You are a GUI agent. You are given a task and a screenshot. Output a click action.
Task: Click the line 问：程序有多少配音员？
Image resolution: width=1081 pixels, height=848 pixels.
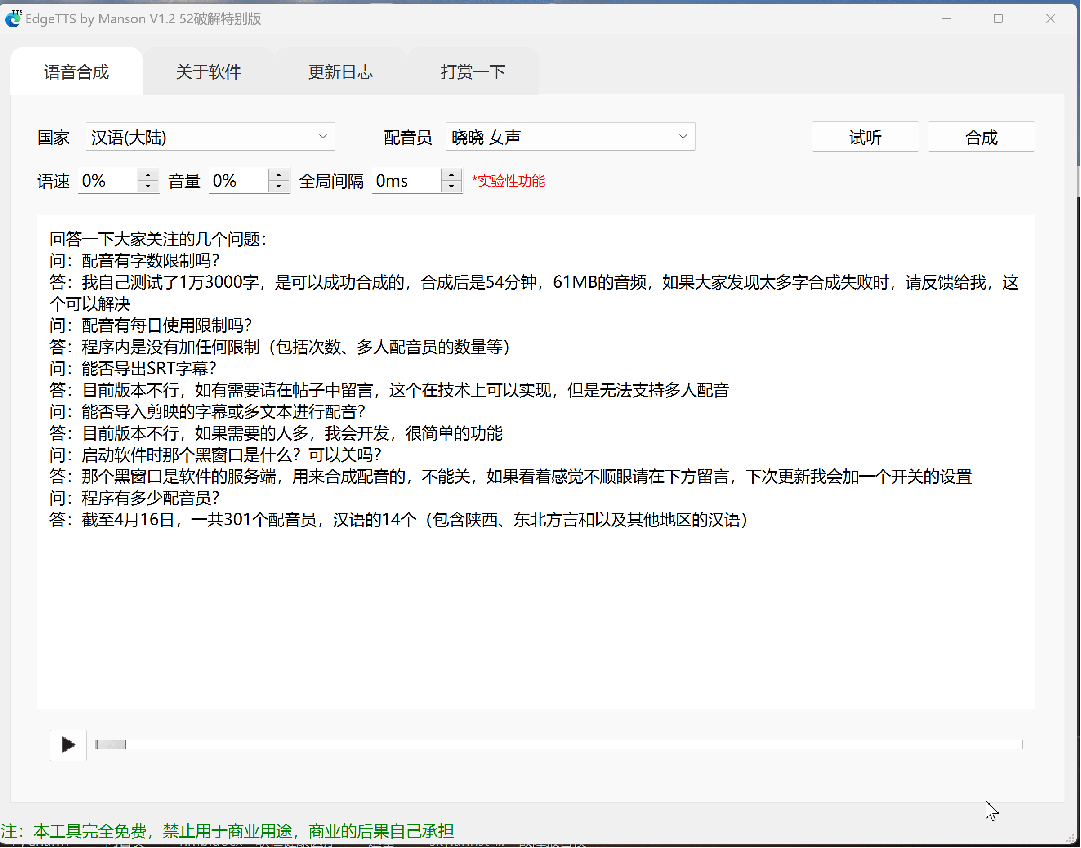click(x=134, y=498)
